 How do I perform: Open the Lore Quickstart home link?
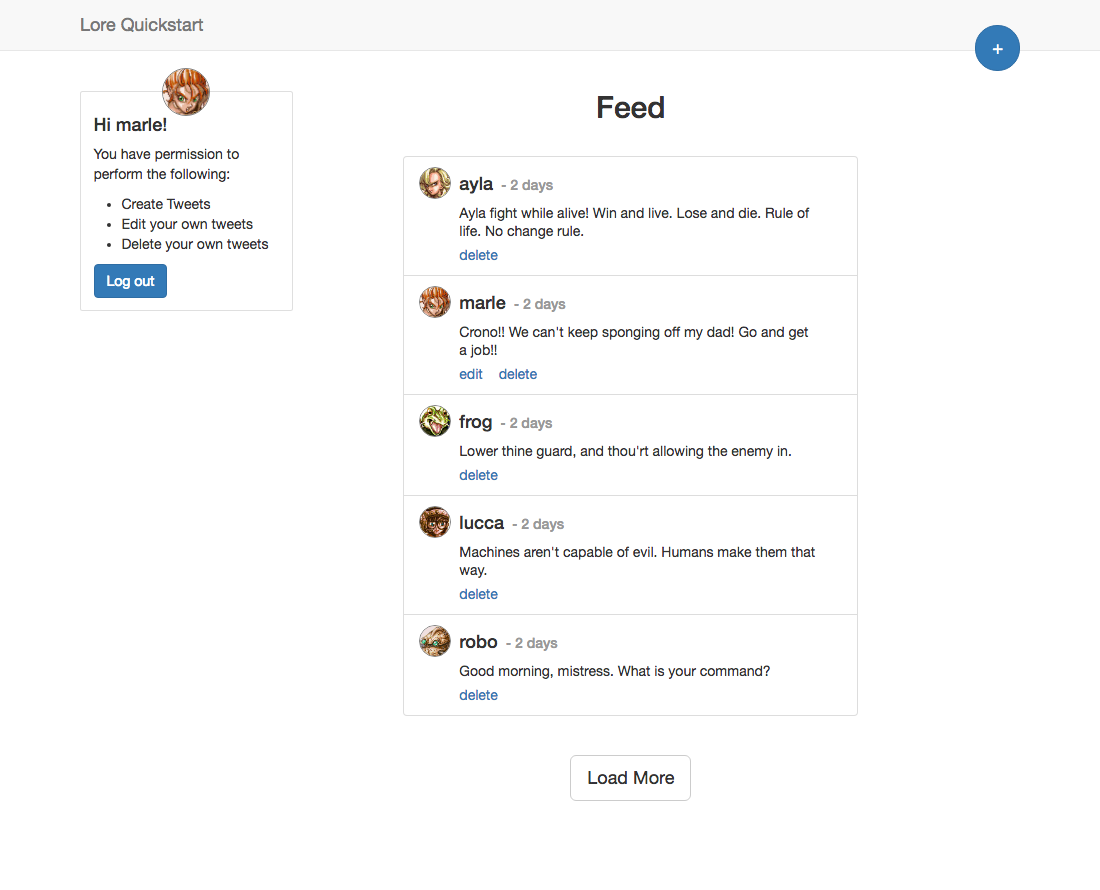coord(142,25)
